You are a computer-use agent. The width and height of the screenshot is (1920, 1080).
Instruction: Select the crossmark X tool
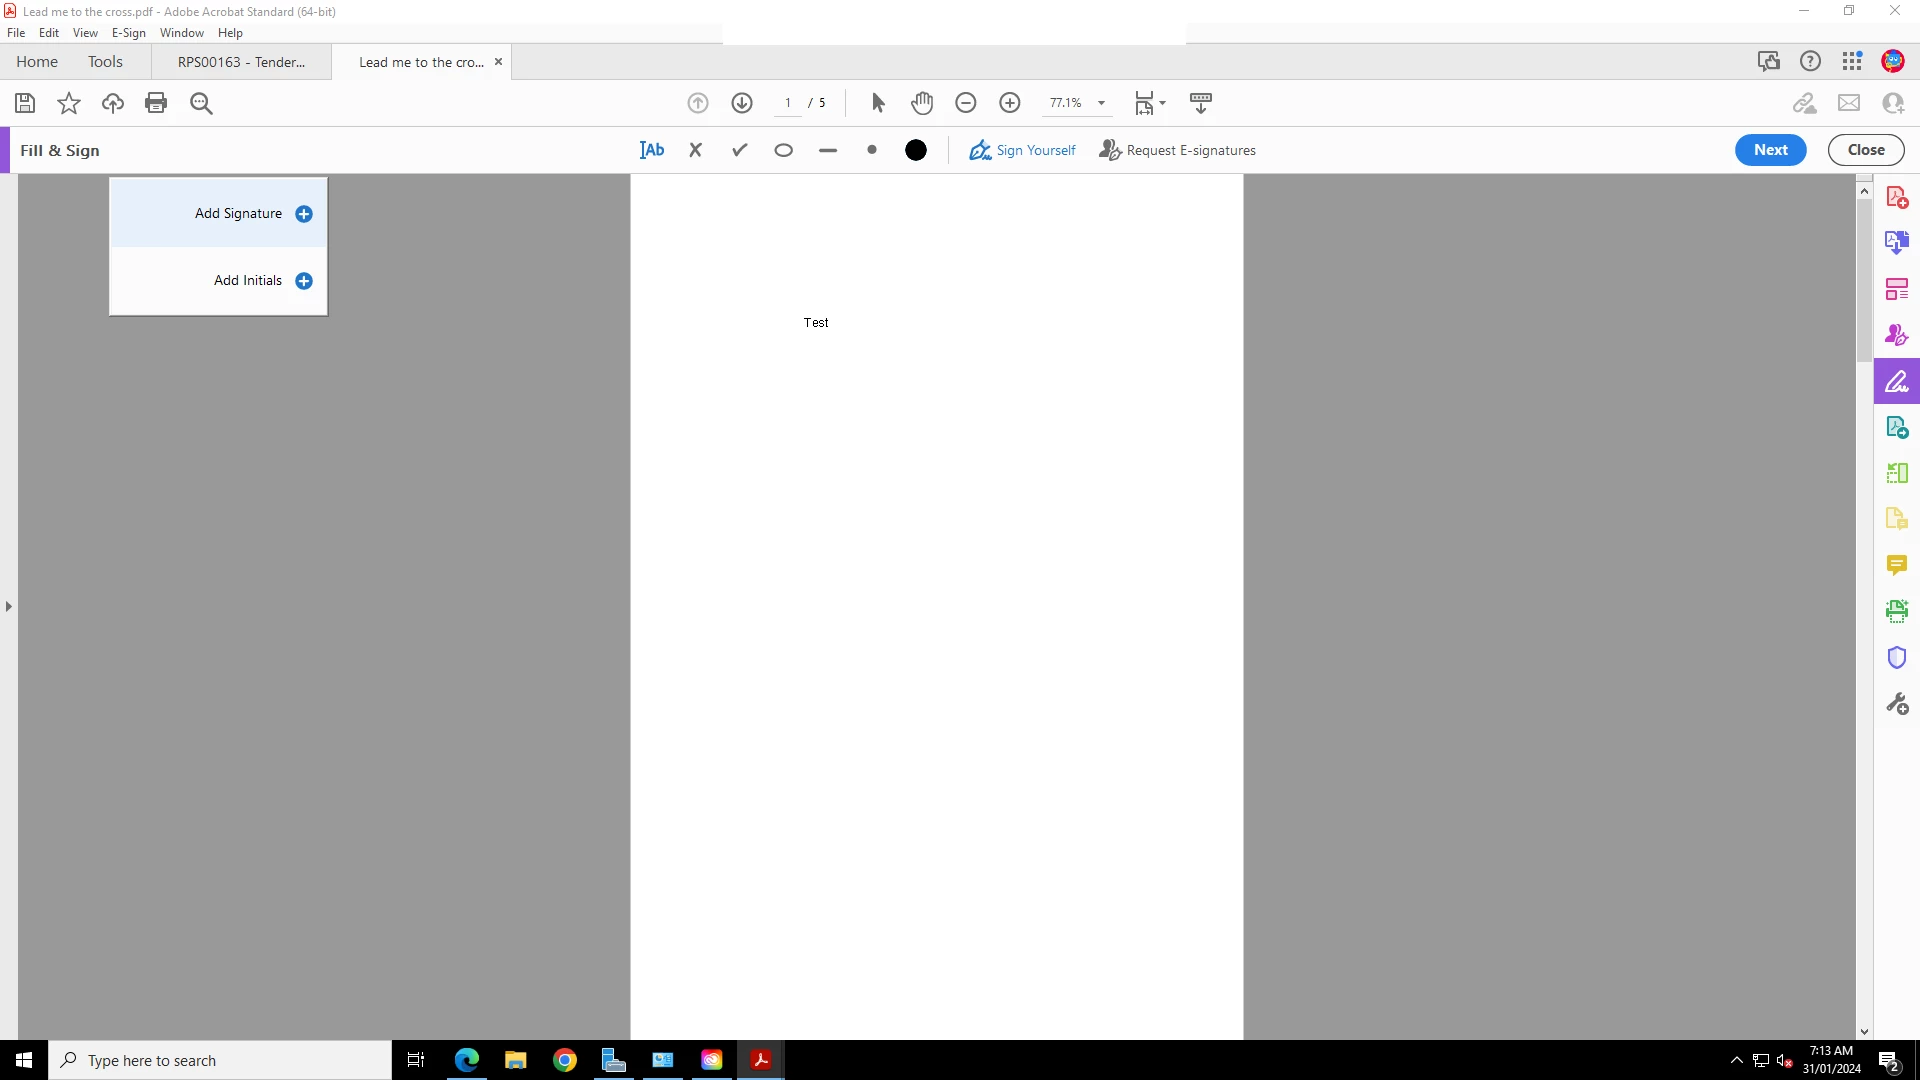coord(696,150)
